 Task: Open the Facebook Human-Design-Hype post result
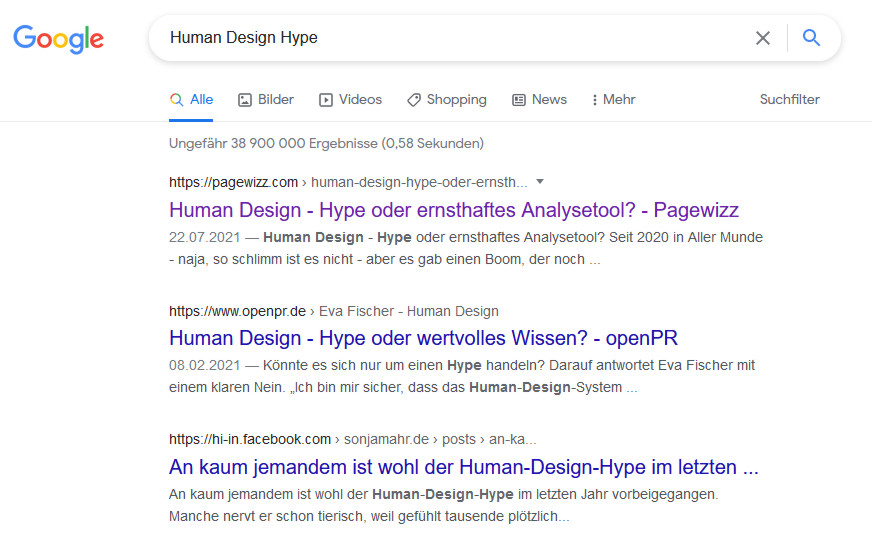coord(463,467)
